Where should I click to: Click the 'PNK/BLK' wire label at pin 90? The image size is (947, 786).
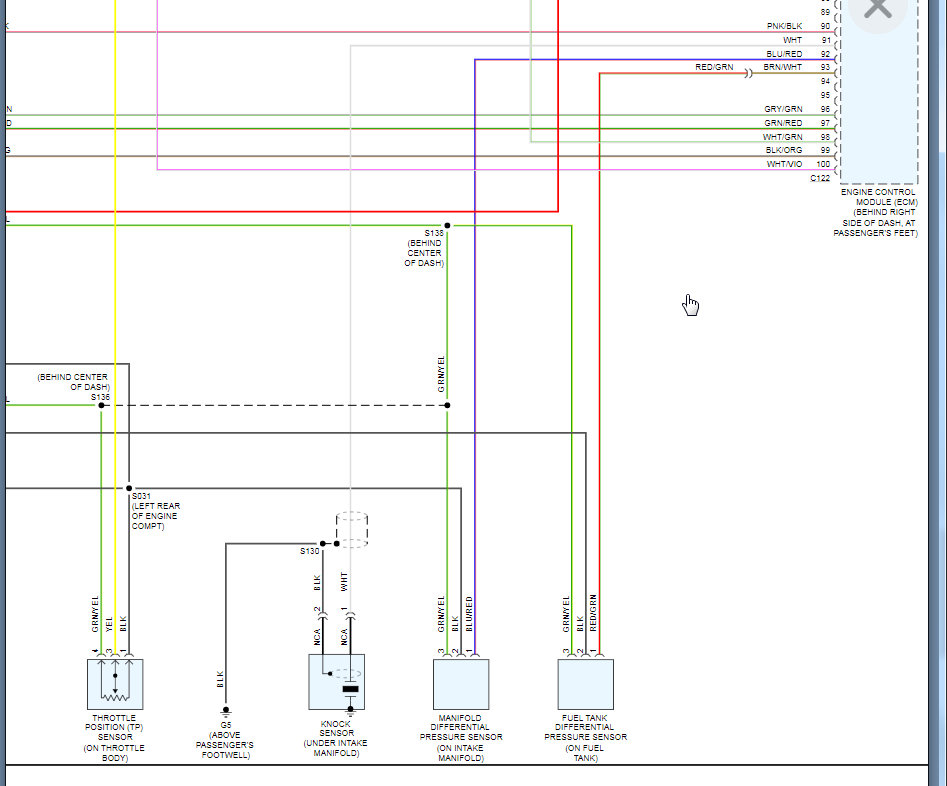(x=784, y=26)
